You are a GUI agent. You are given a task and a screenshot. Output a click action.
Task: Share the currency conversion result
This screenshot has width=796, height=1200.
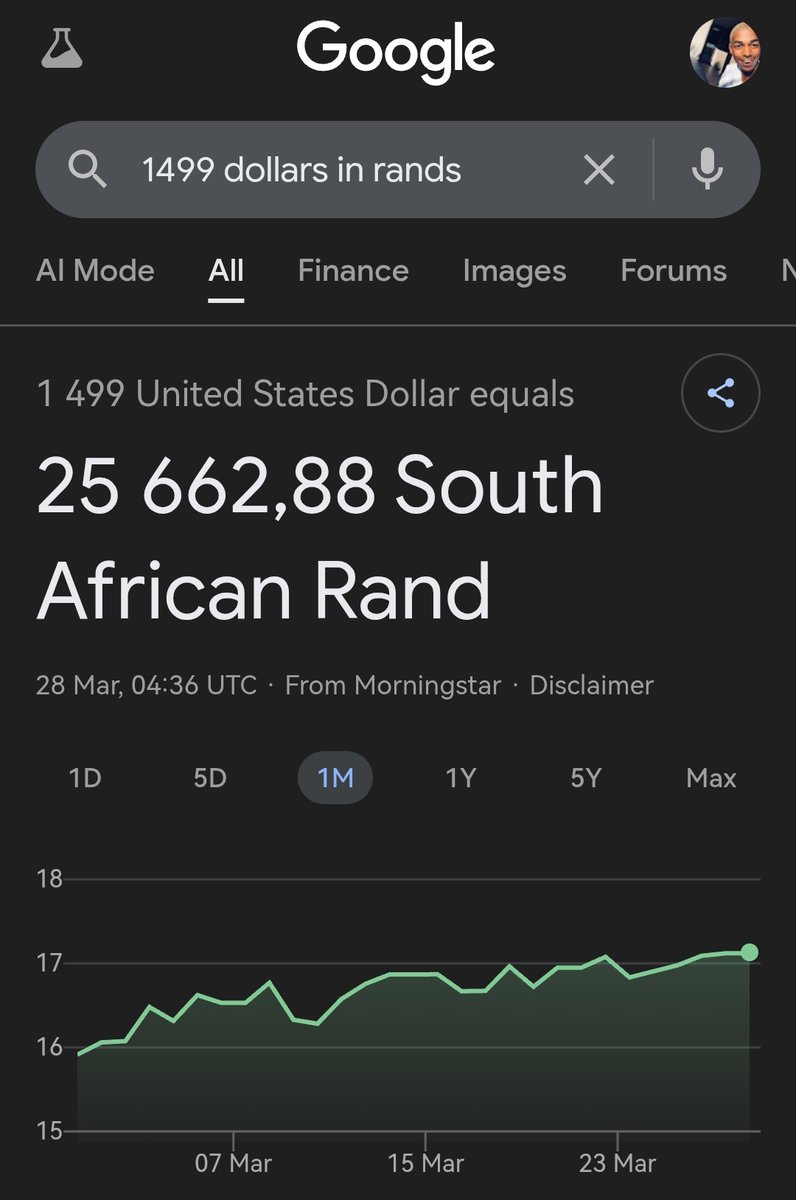[721, 393]
